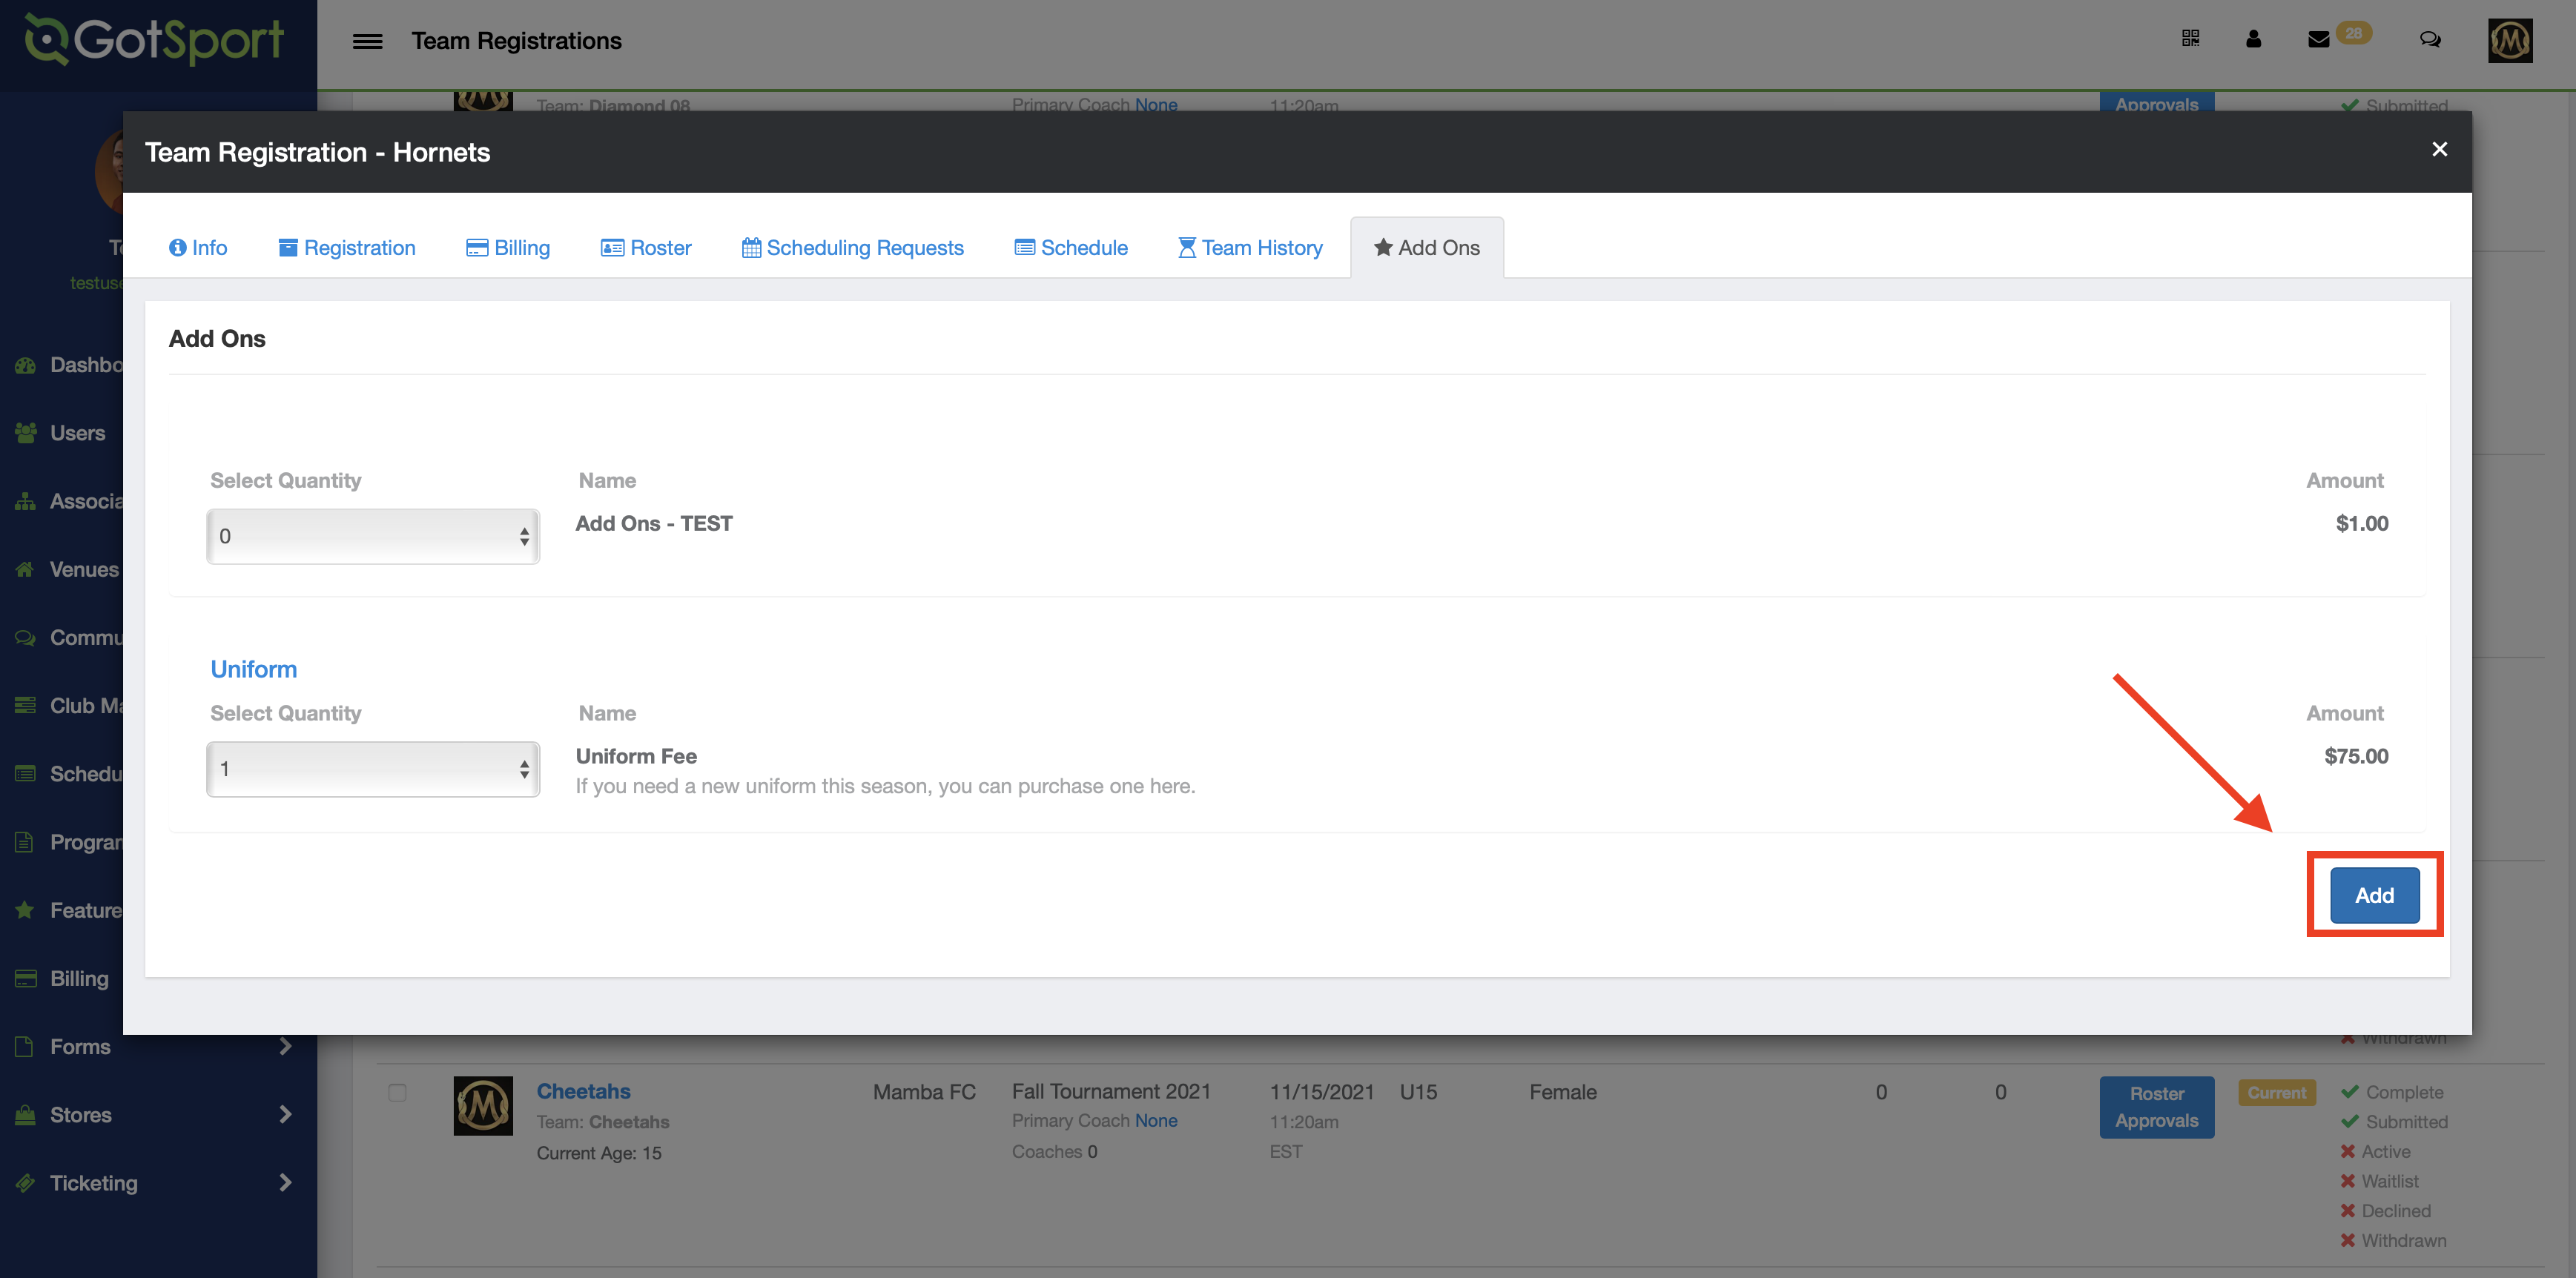Screen dimensions: 2576x1278
Task: Expand the Forms sidebar chevron
Action: (x=285, y=1046)
